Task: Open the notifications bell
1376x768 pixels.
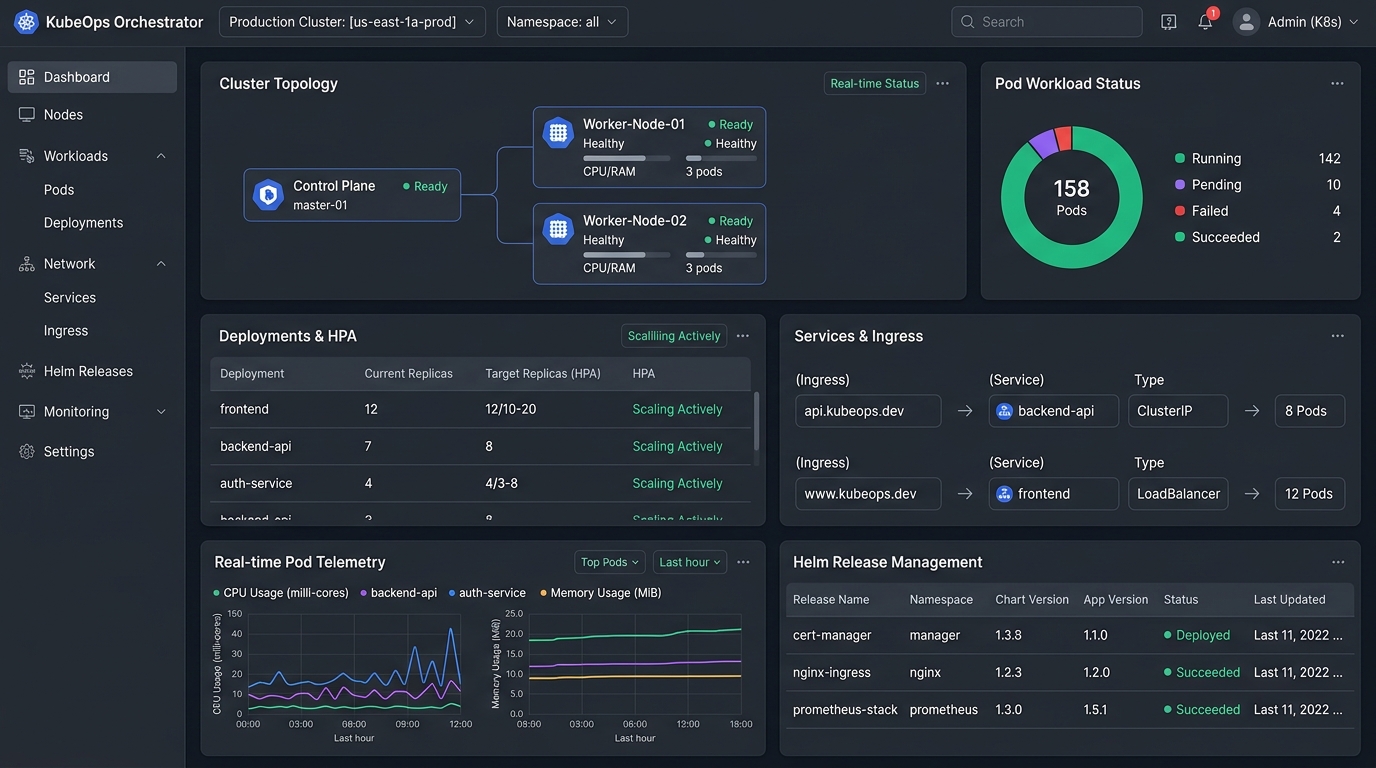Action: (1206, 22)
